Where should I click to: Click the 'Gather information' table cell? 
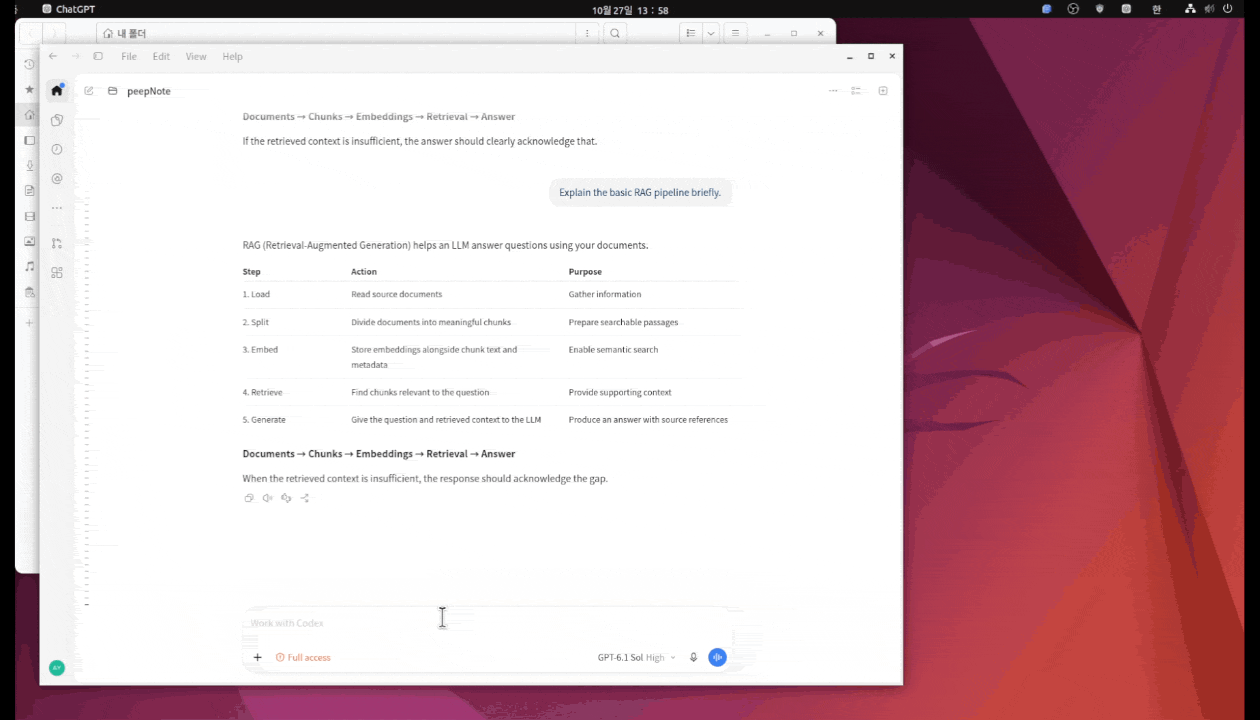[x=605, y=294]
